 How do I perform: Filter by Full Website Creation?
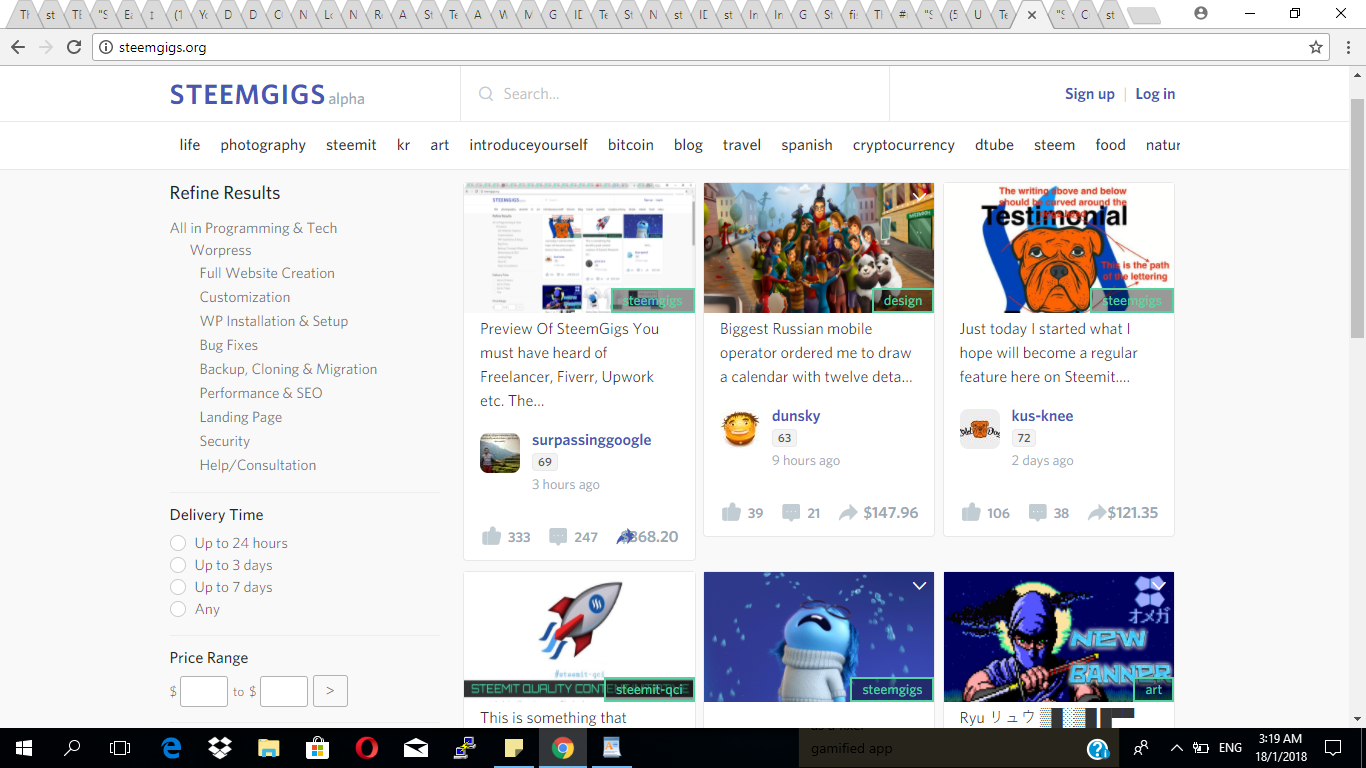tap(267, 273)
